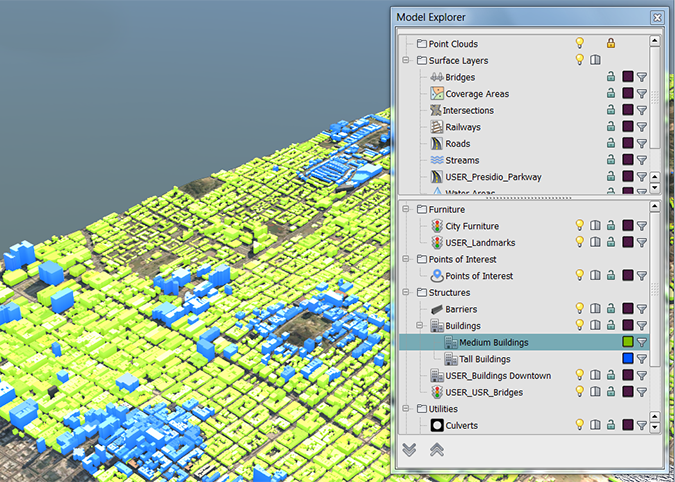
Task: Open the Railways filter funnel
Action: tap(642, 127)
